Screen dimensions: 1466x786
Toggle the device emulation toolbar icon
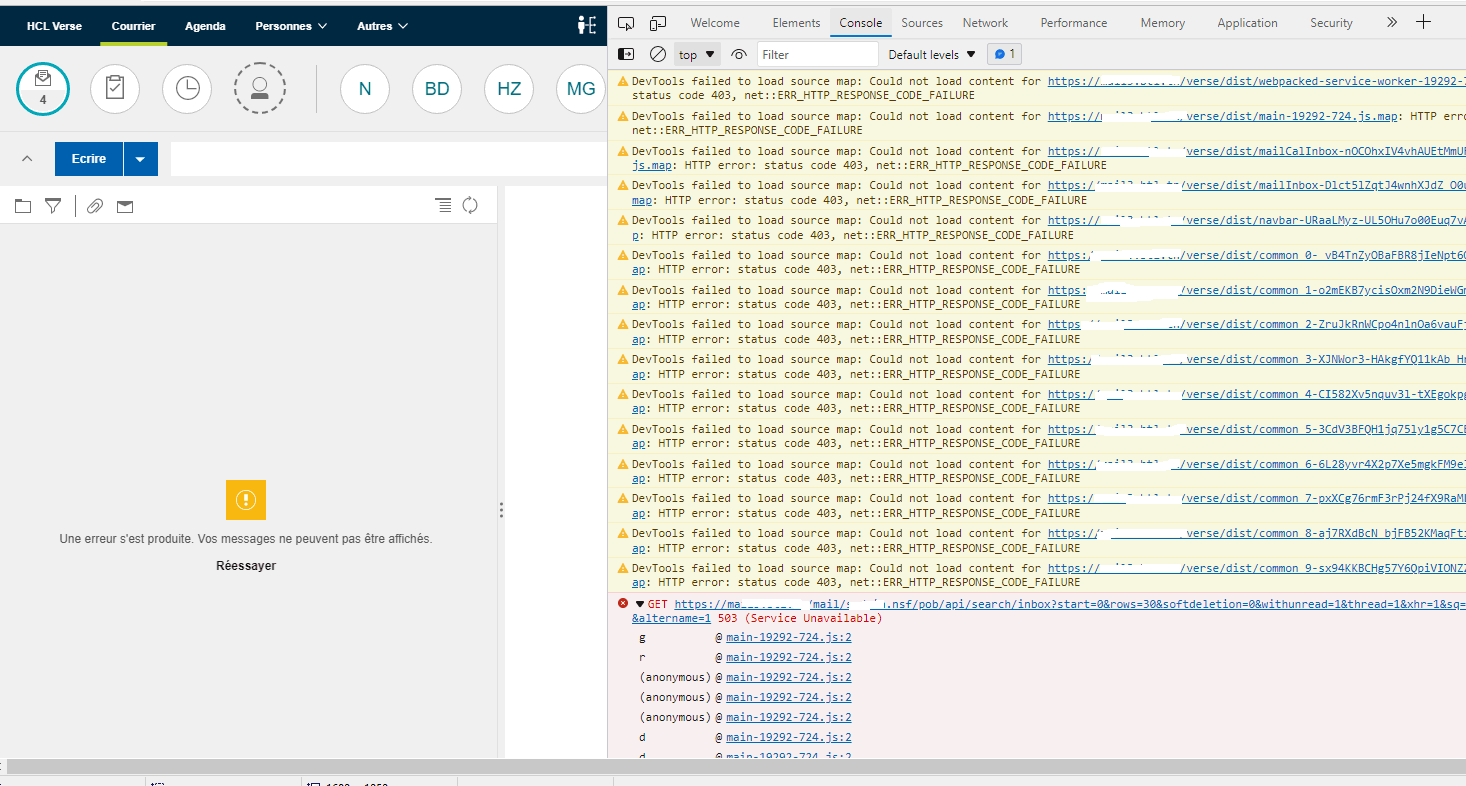(658, 23)
